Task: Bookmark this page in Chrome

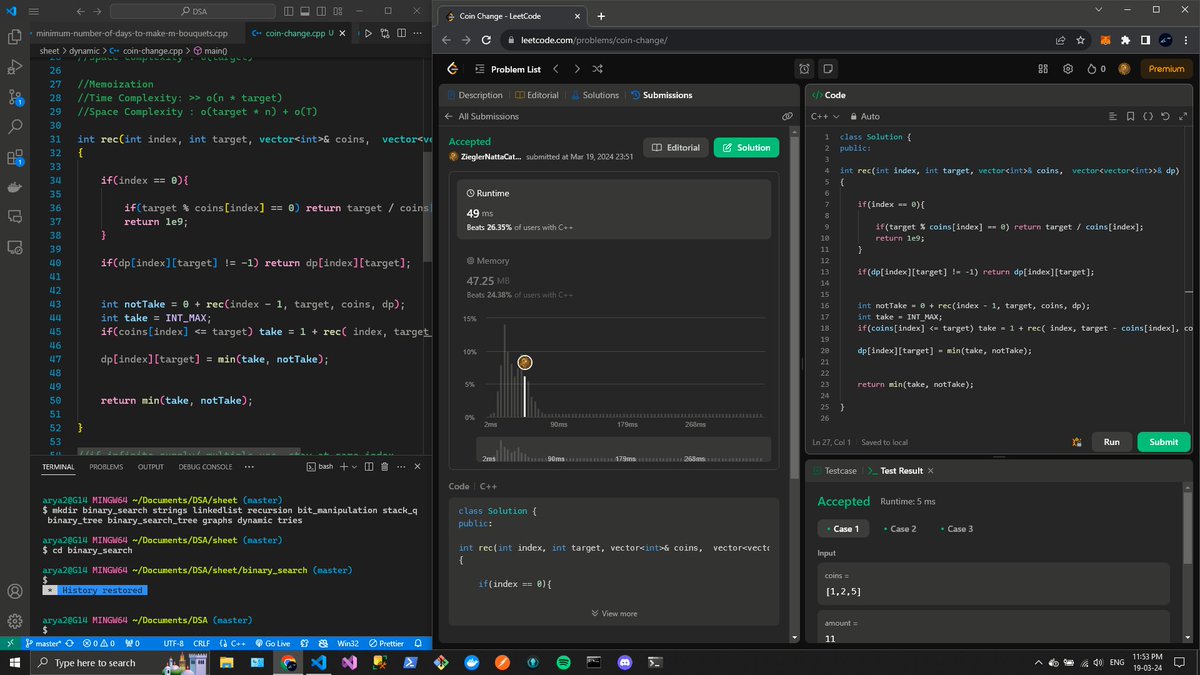Action: click(1079, 40)
